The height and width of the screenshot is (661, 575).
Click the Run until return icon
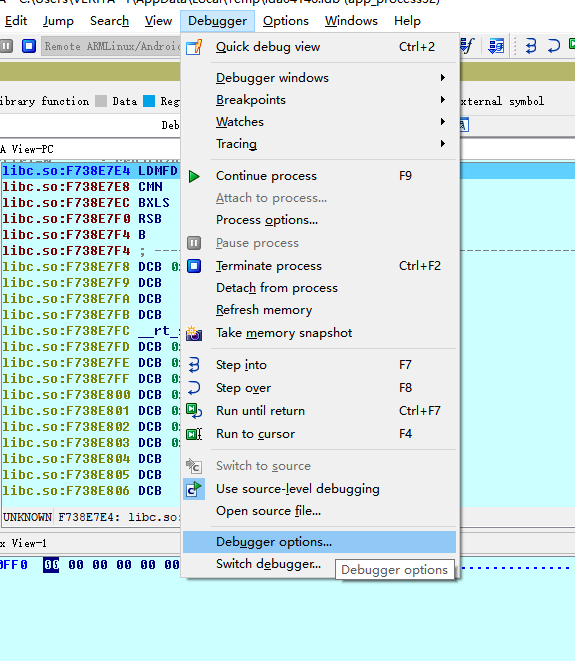tap(194, 411)
